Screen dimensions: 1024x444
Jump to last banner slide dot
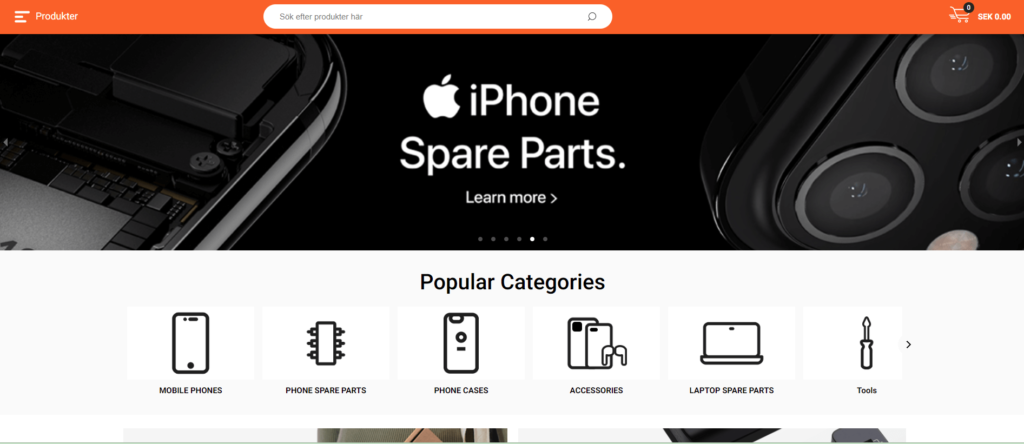click(545, 239)
